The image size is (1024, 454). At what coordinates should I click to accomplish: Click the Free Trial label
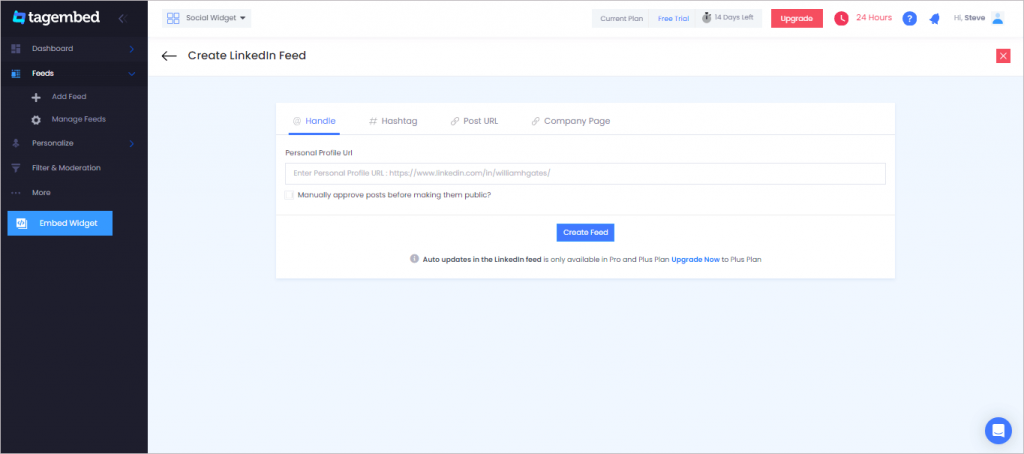point(673,18)
